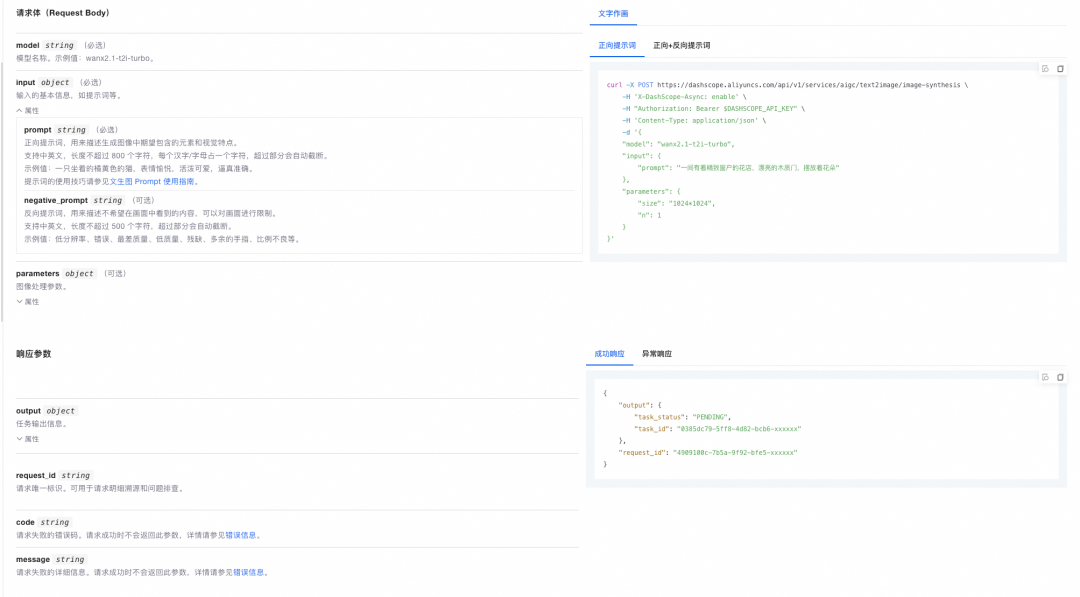Click the Content-Type header line
The image size is (1080, 597).
pos(694,121)
